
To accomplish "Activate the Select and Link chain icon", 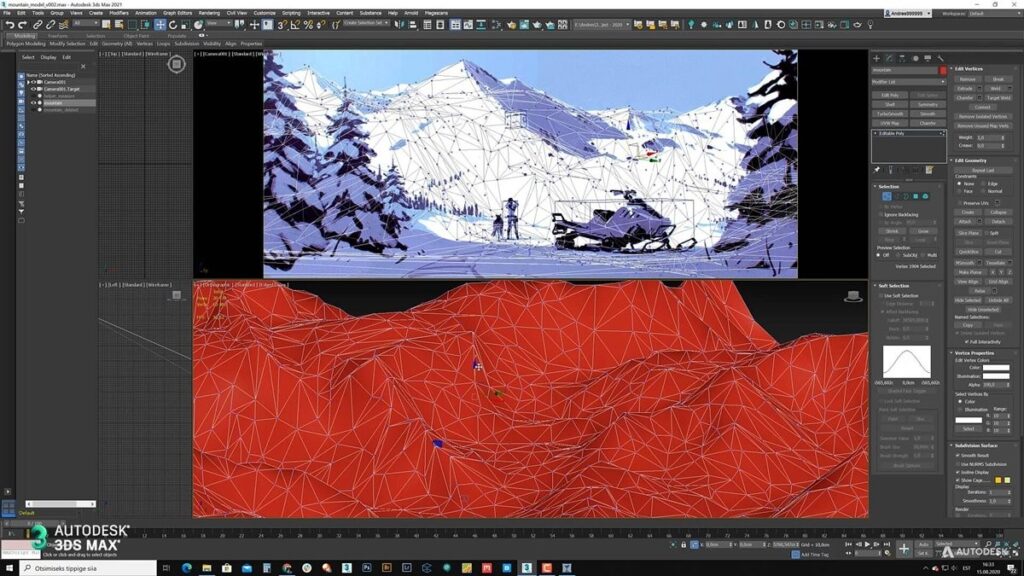I will [x=38, y=25].
